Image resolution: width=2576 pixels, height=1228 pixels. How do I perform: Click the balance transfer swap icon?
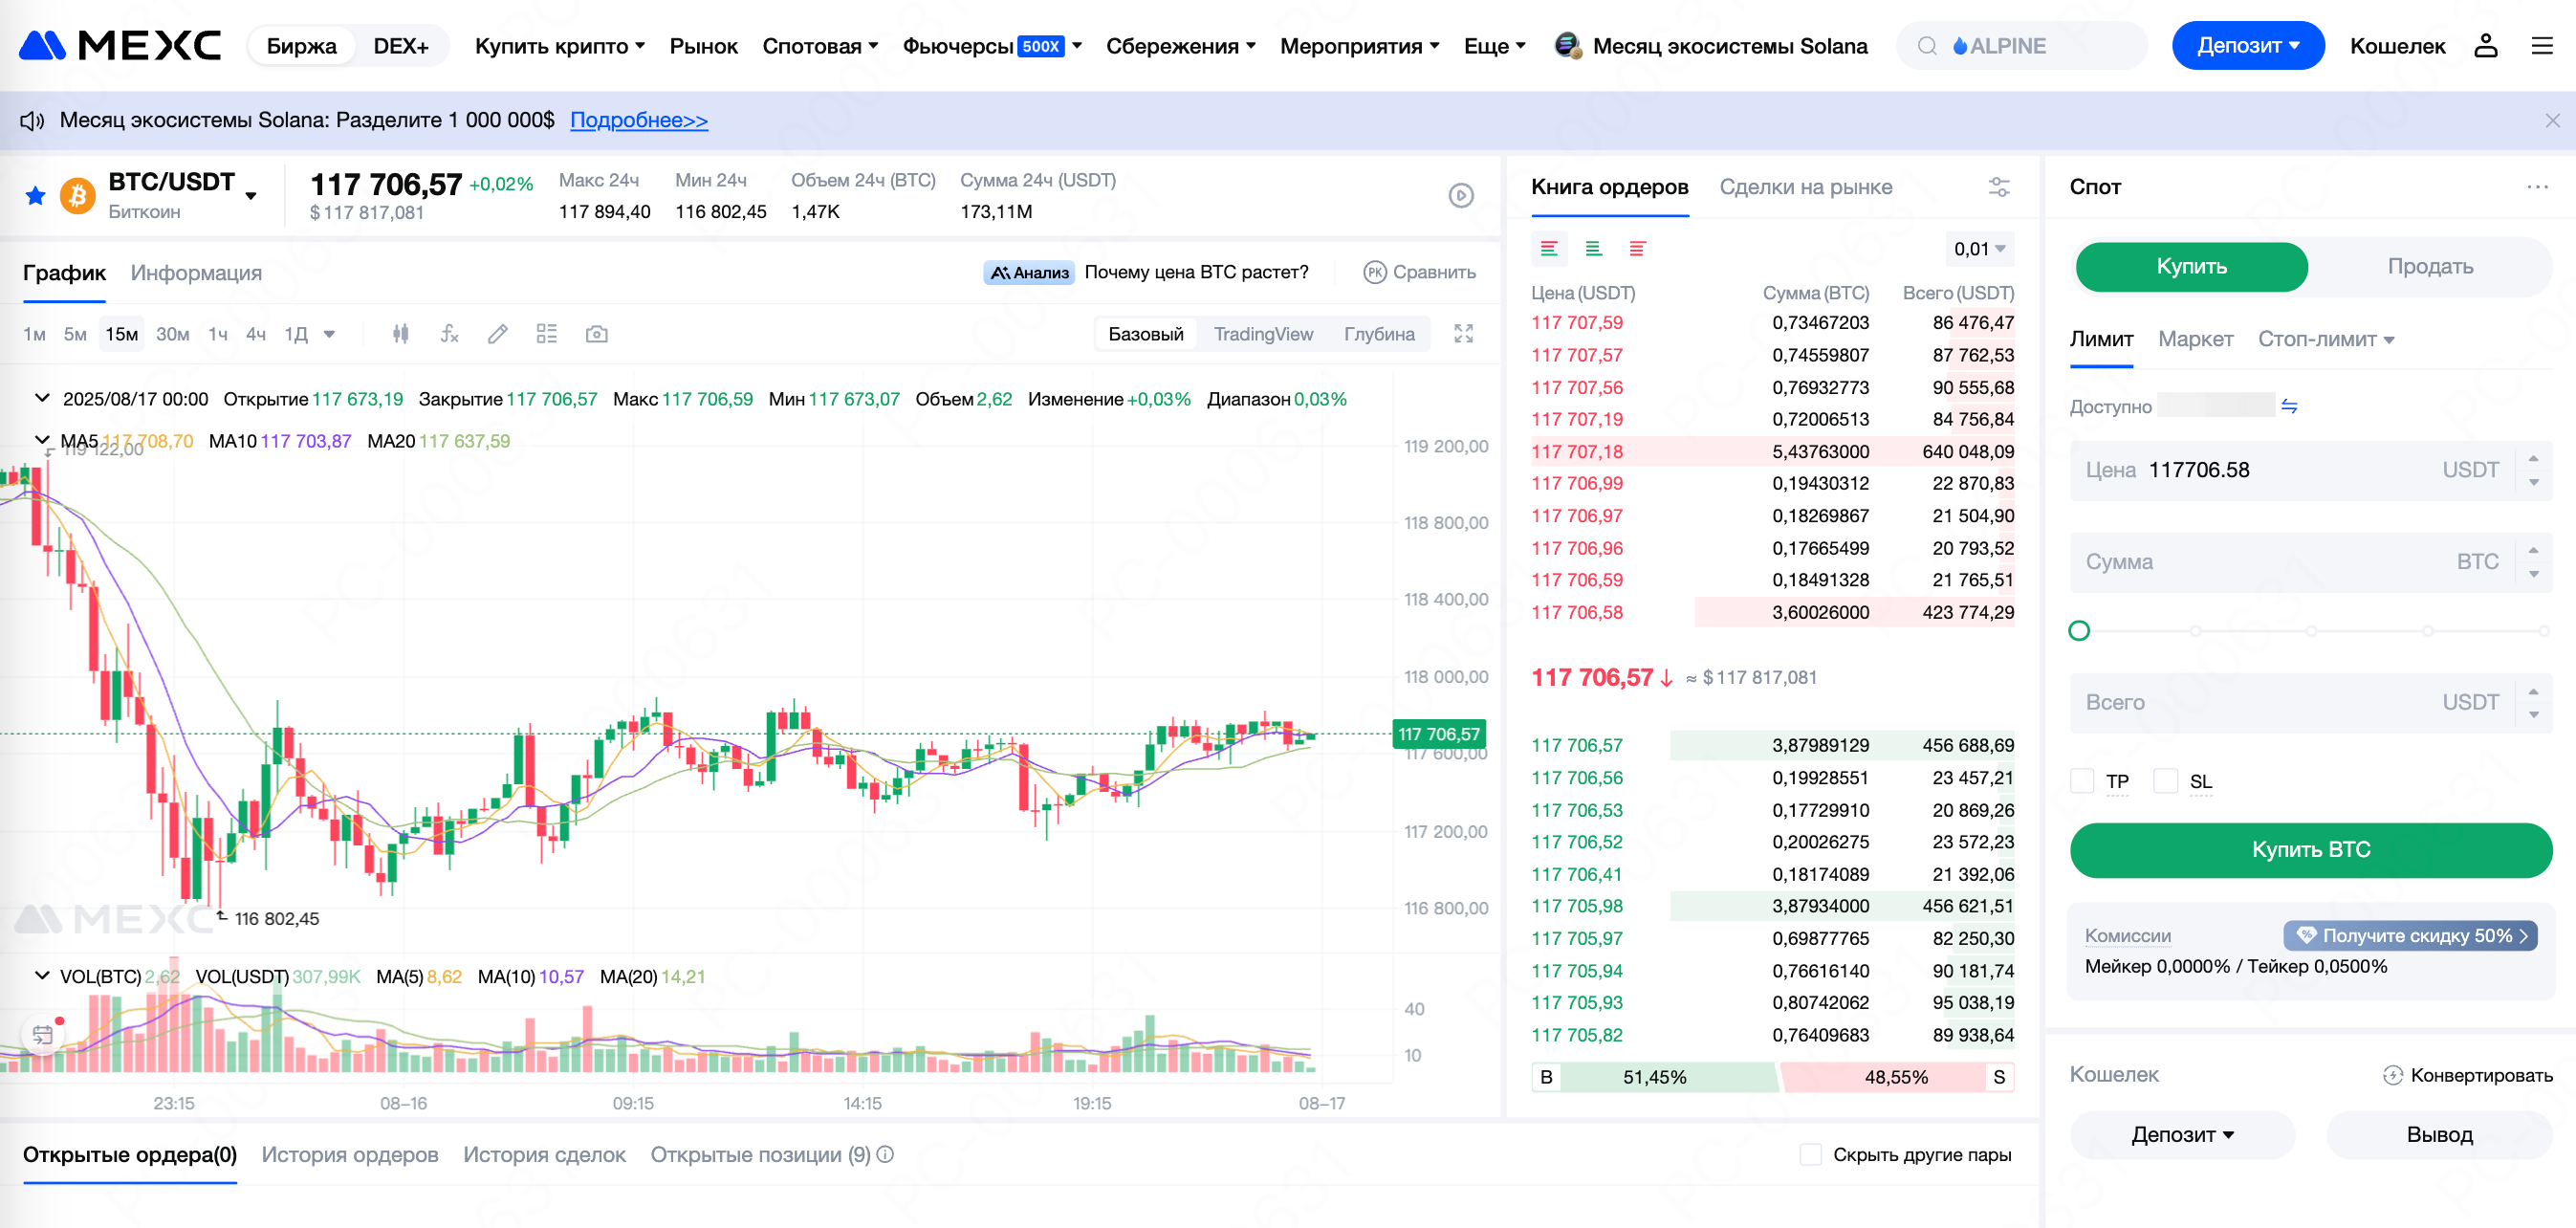click(x=2289, y=406)
